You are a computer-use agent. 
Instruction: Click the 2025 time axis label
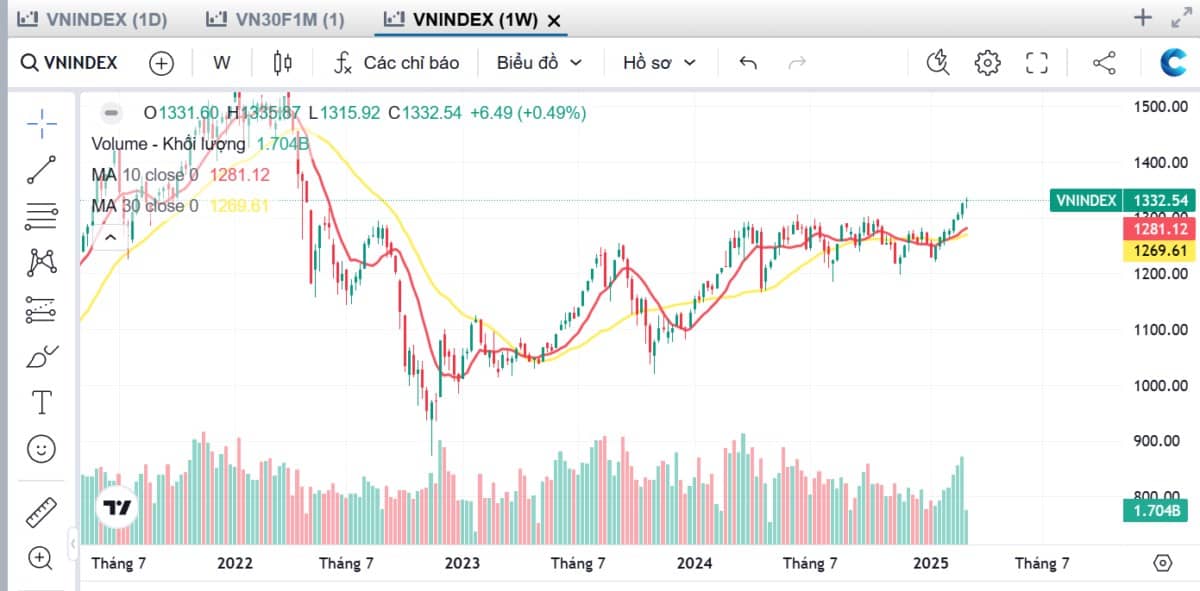[931, 563]
